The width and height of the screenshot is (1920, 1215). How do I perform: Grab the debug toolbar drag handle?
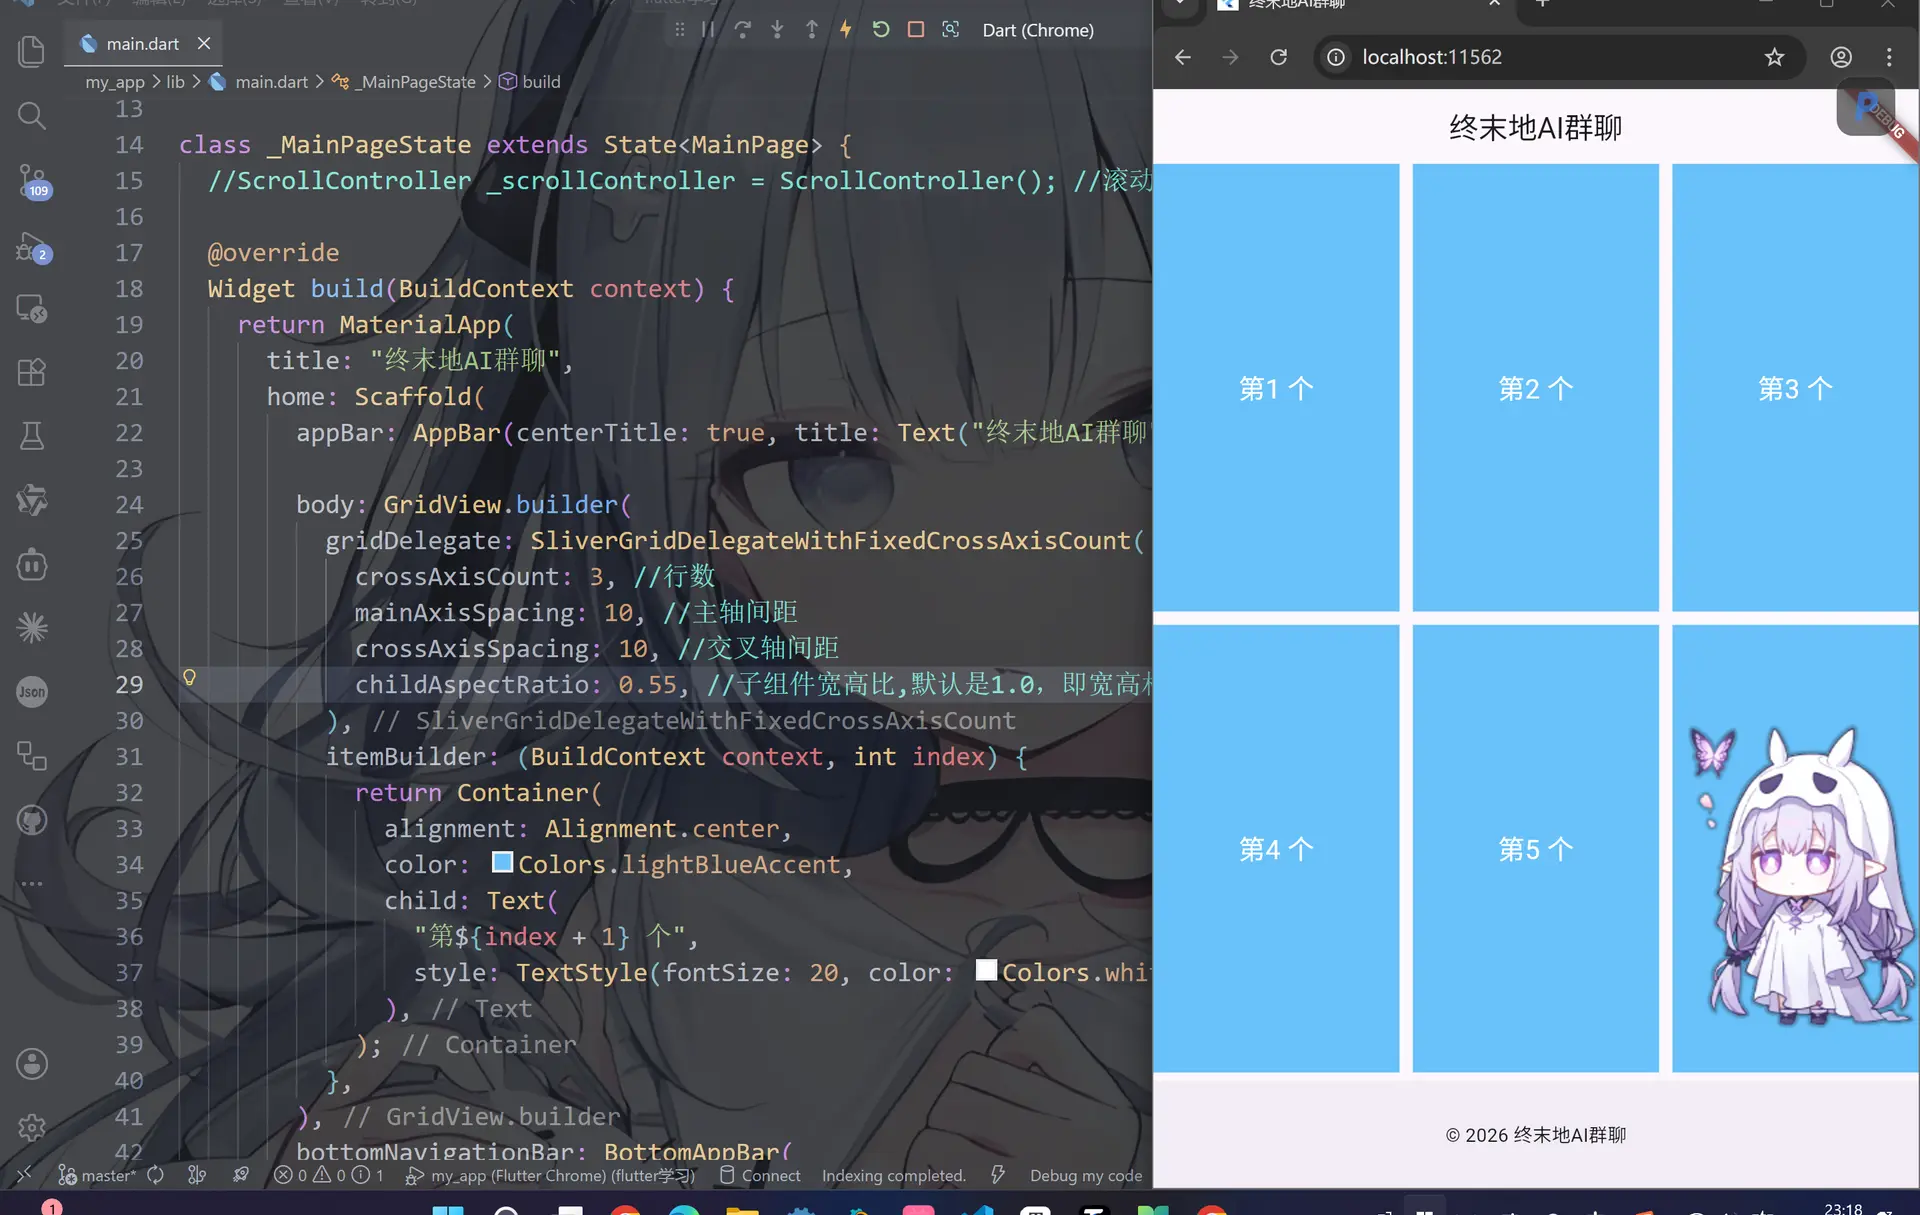[680, 30]
